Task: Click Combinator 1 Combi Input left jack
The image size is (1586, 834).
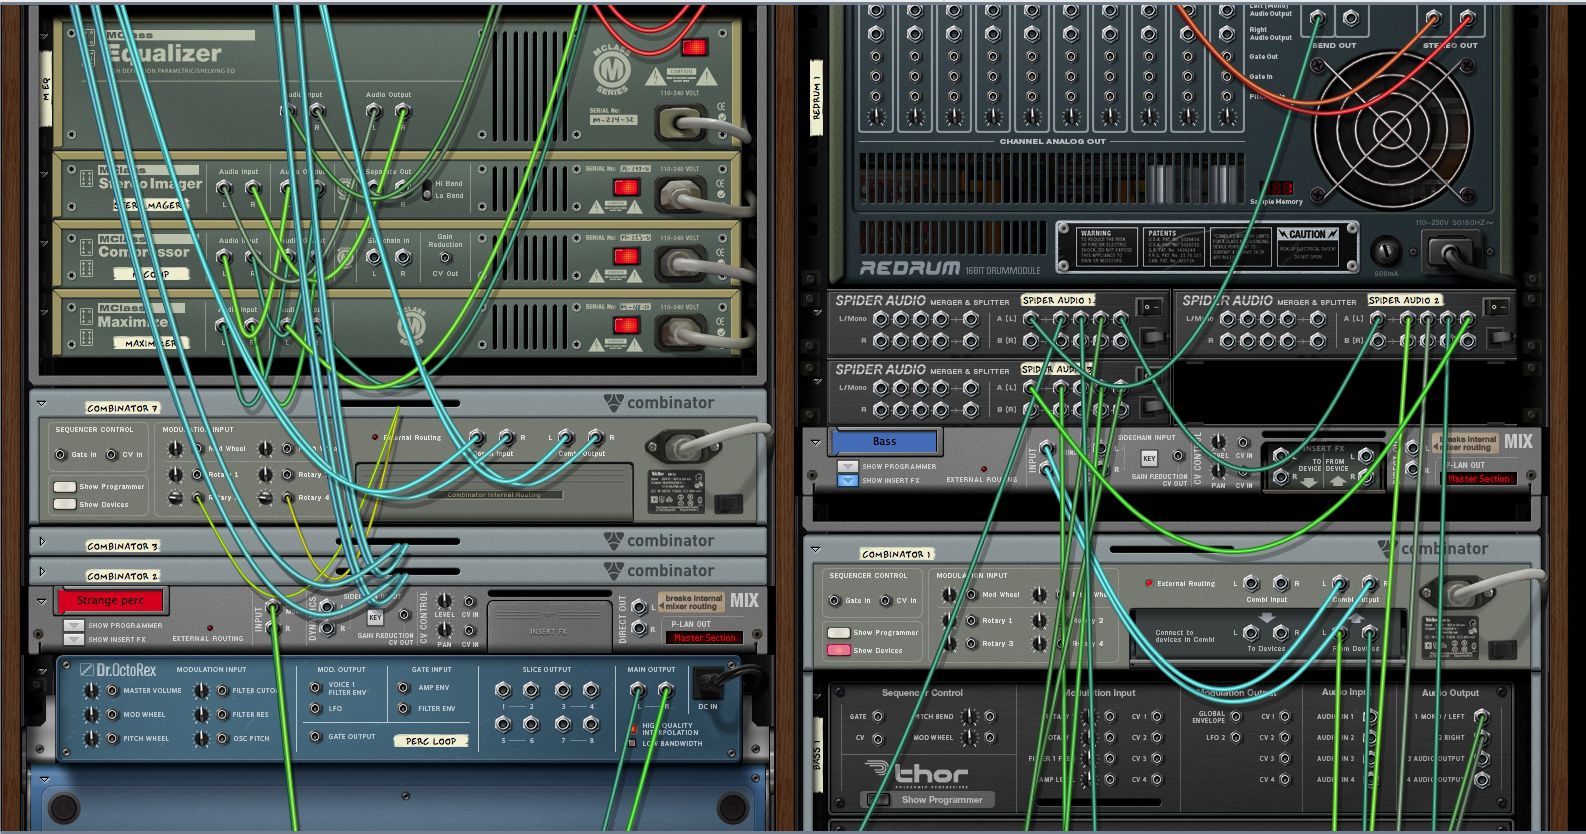Action: click(x=1251, y=583)
